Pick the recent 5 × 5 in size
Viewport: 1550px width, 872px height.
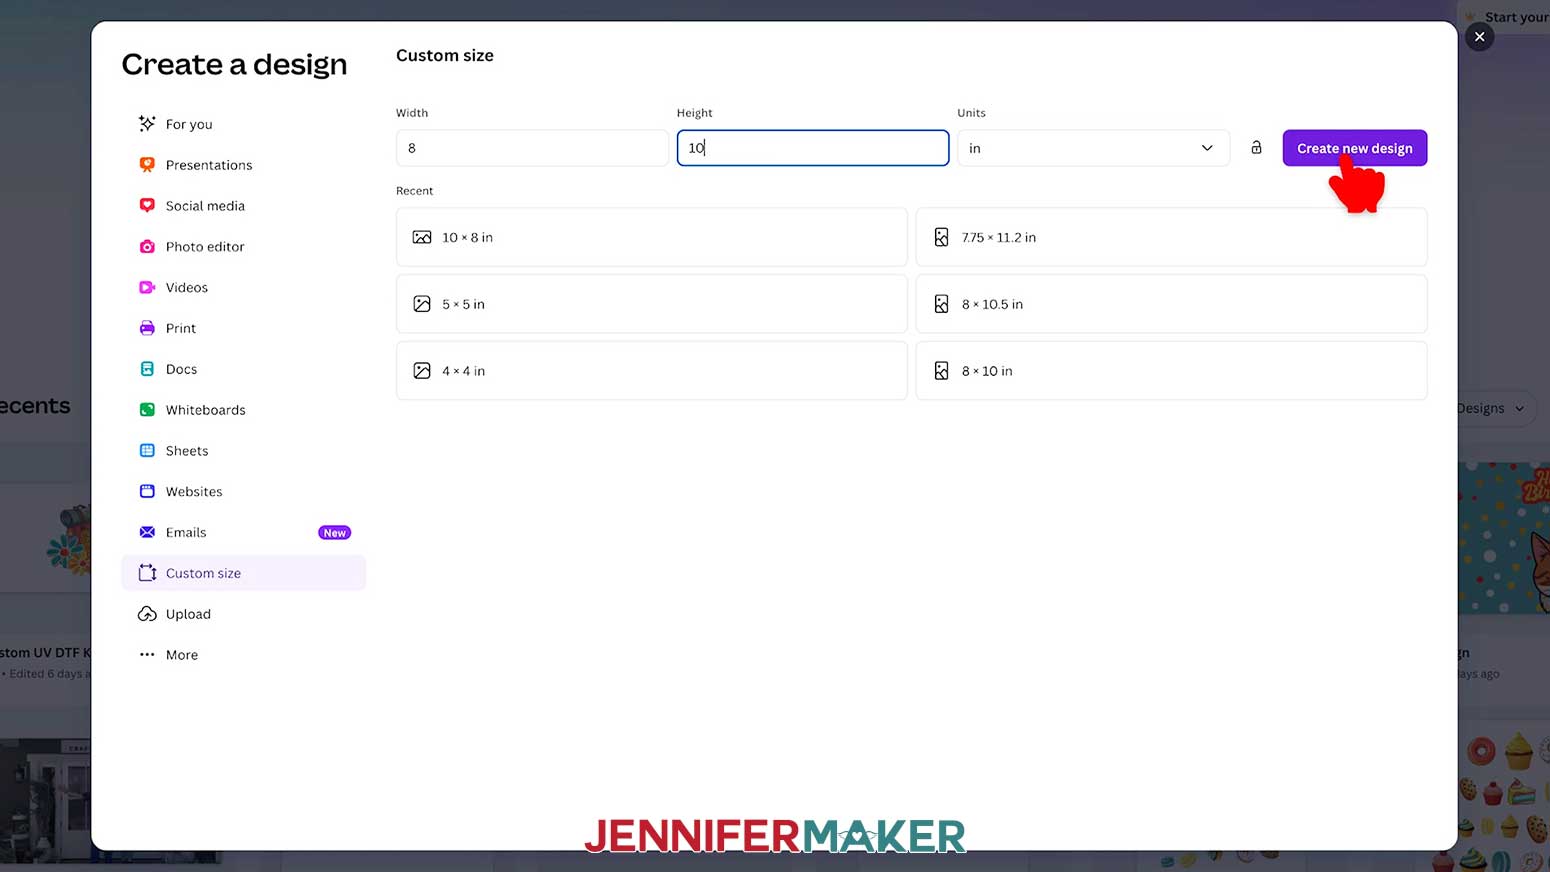[x=651, y=304]
